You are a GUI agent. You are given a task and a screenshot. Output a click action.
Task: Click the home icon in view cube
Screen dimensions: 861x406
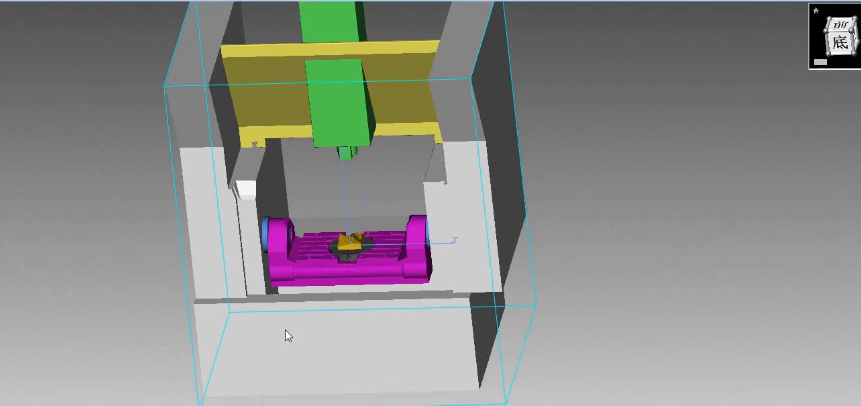(x=816, y=11)
